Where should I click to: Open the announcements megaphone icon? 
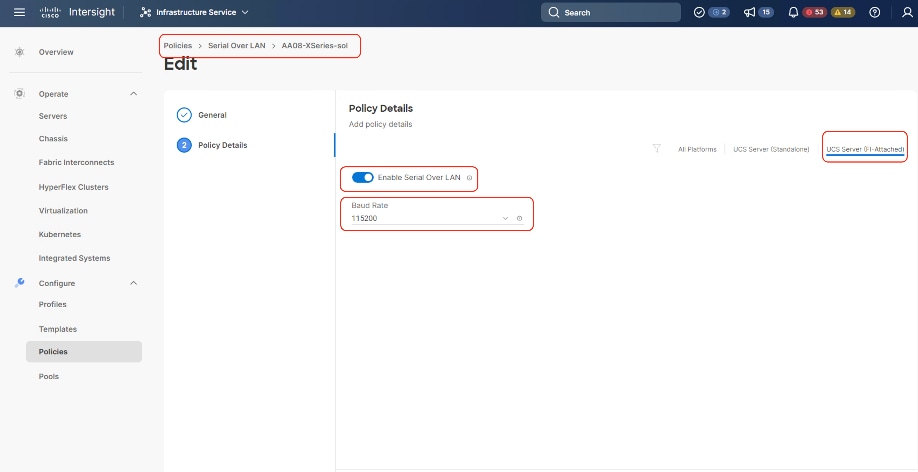click(x=749, y=12)
